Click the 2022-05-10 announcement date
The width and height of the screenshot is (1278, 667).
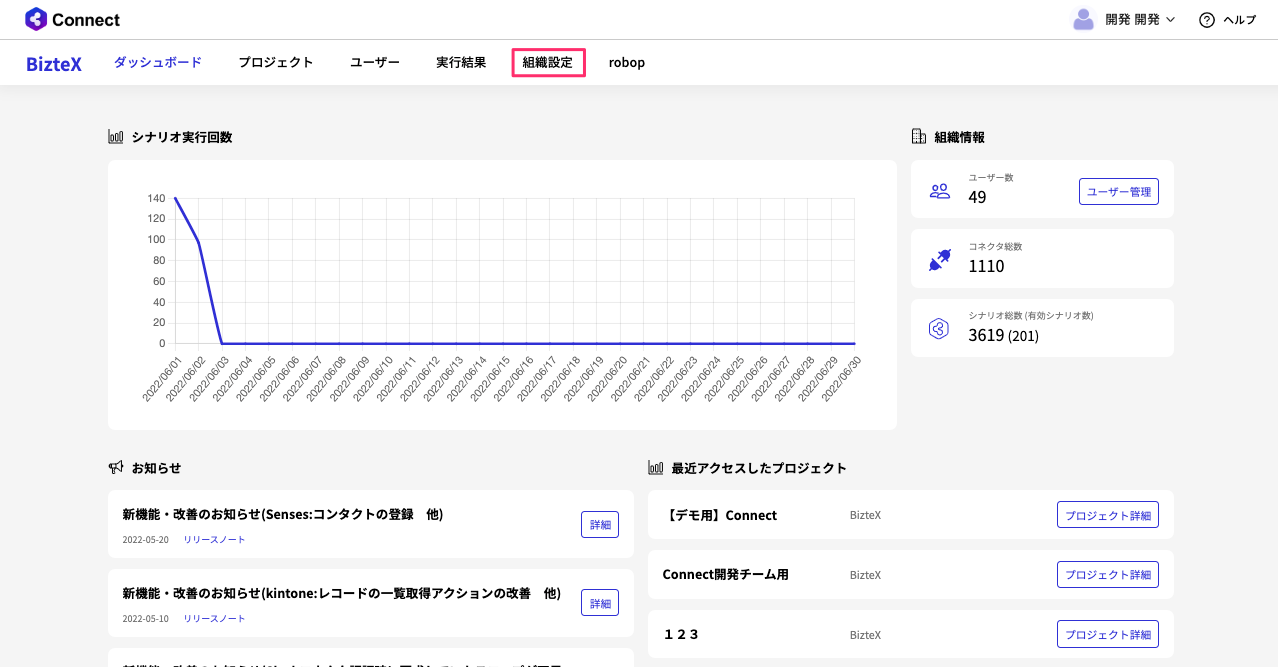(x=145, y=619)
